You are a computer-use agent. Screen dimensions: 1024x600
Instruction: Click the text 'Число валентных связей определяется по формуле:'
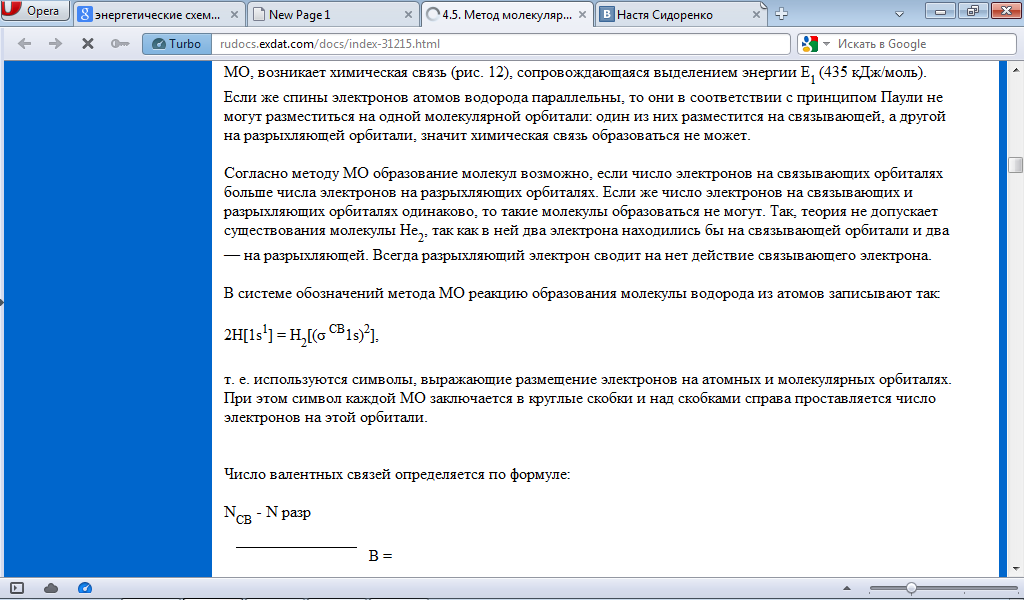coord(397,474)
